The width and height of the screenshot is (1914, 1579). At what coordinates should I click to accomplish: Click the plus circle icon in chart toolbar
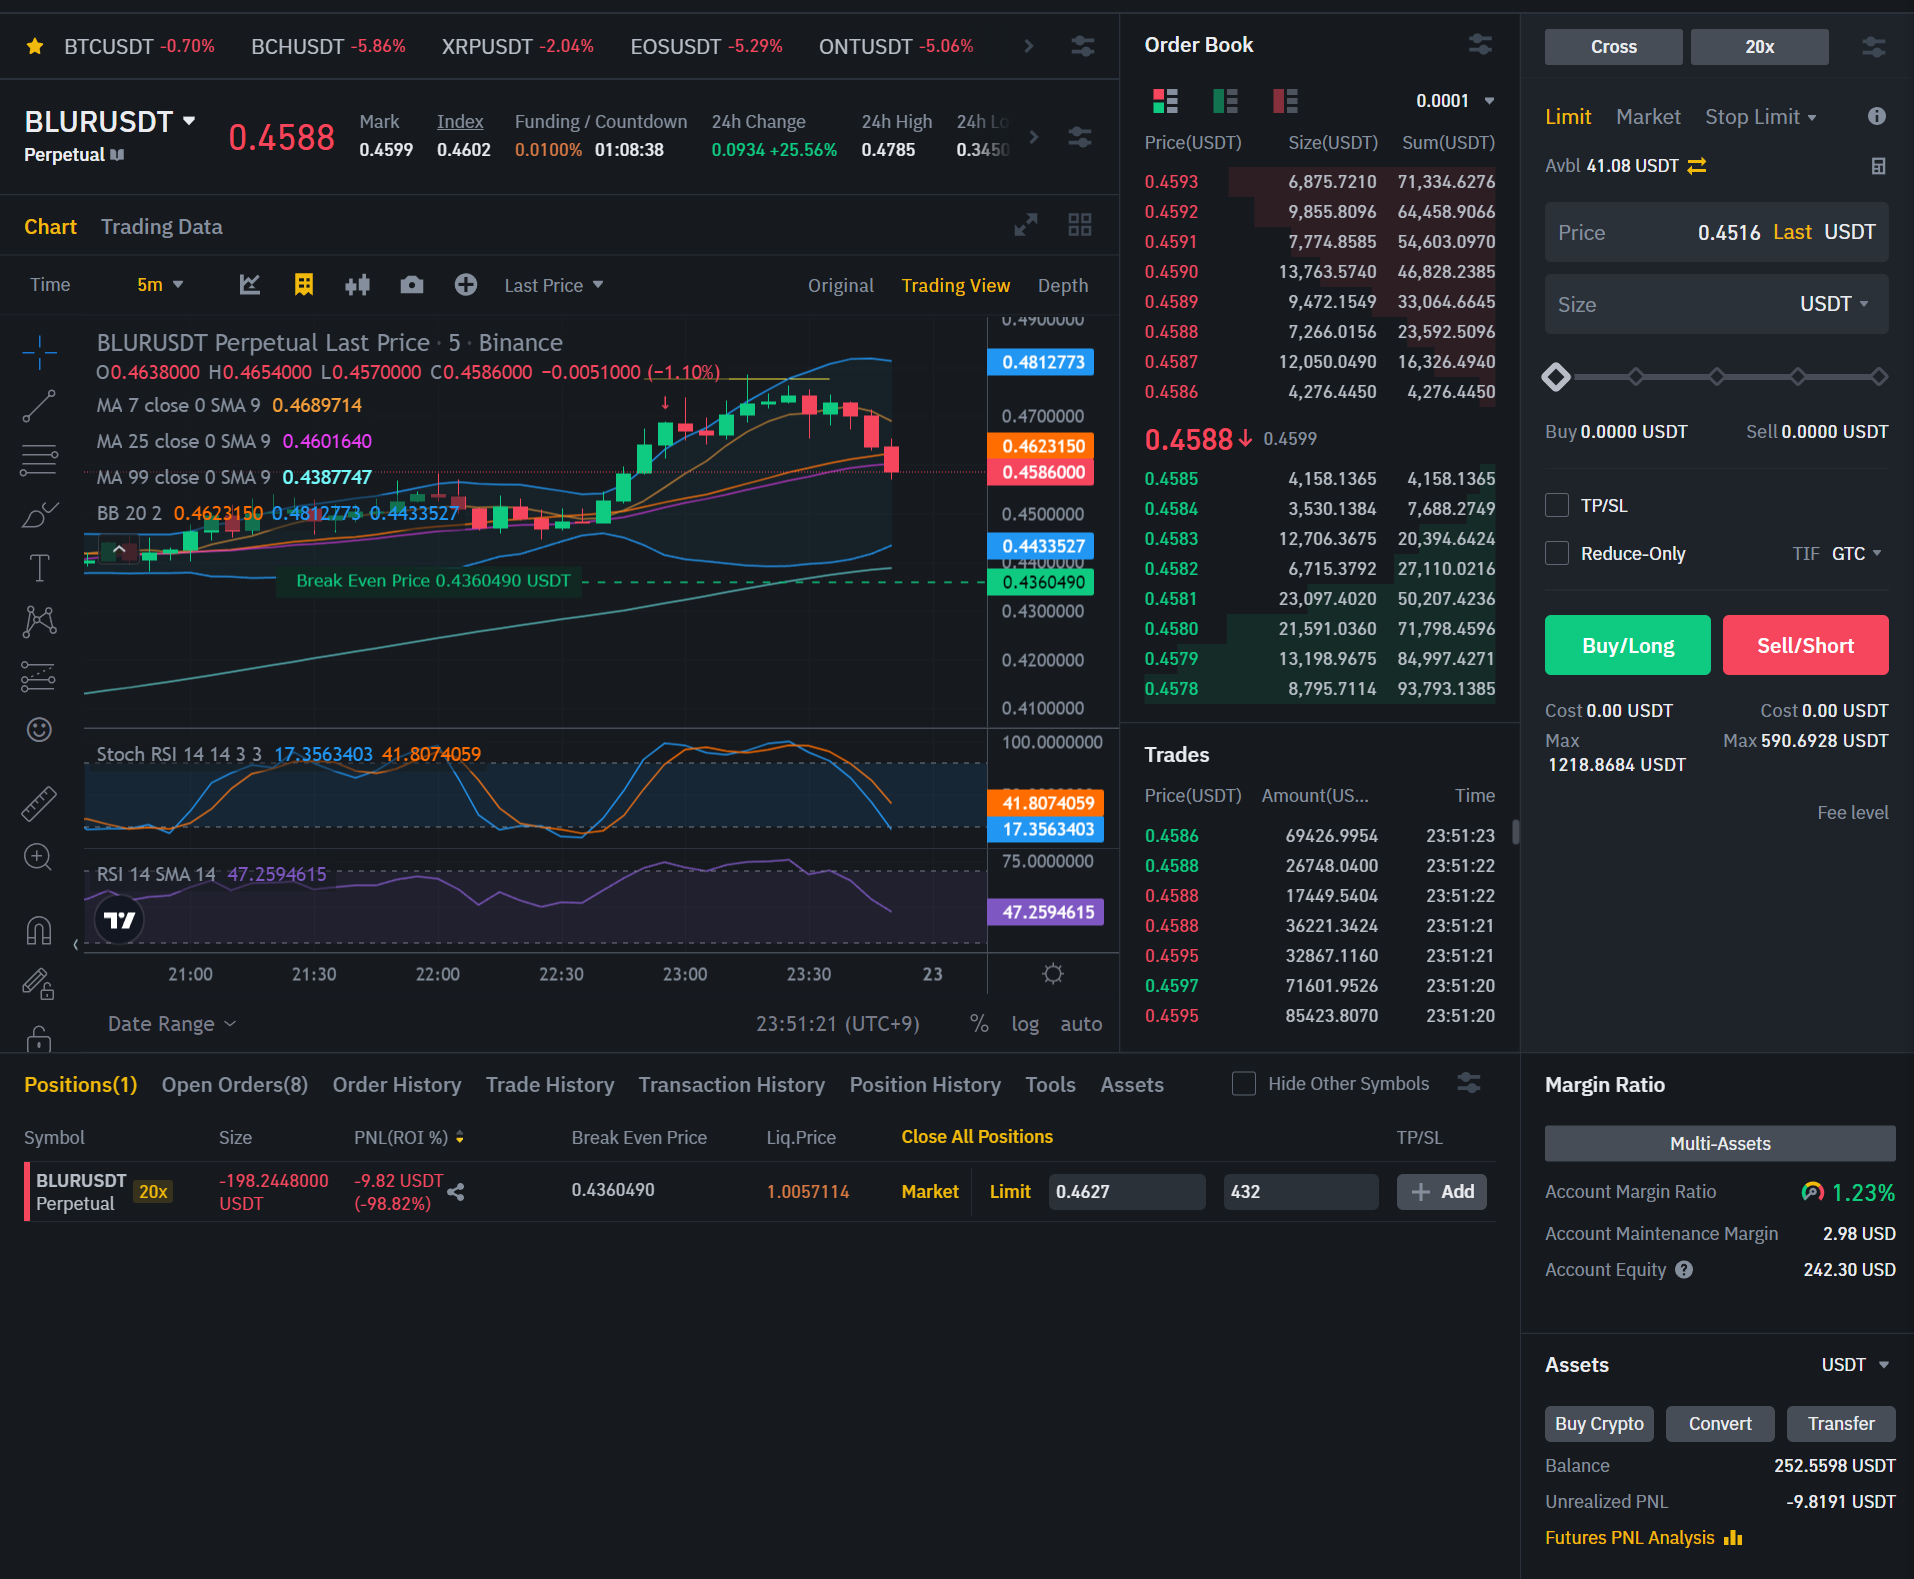[466, 285]
